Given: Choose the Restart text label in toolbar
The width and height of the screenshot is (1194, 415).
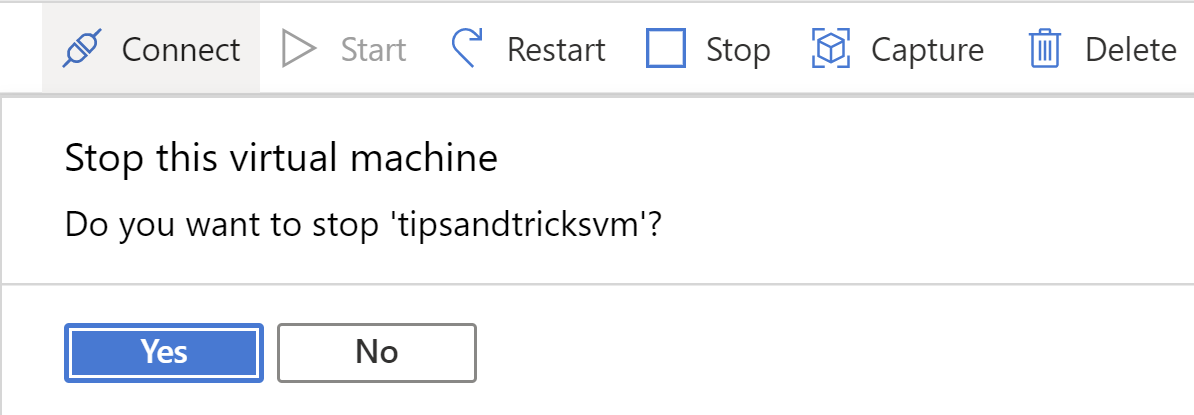Looking at the screenshot, I should [x=557, y=50].
